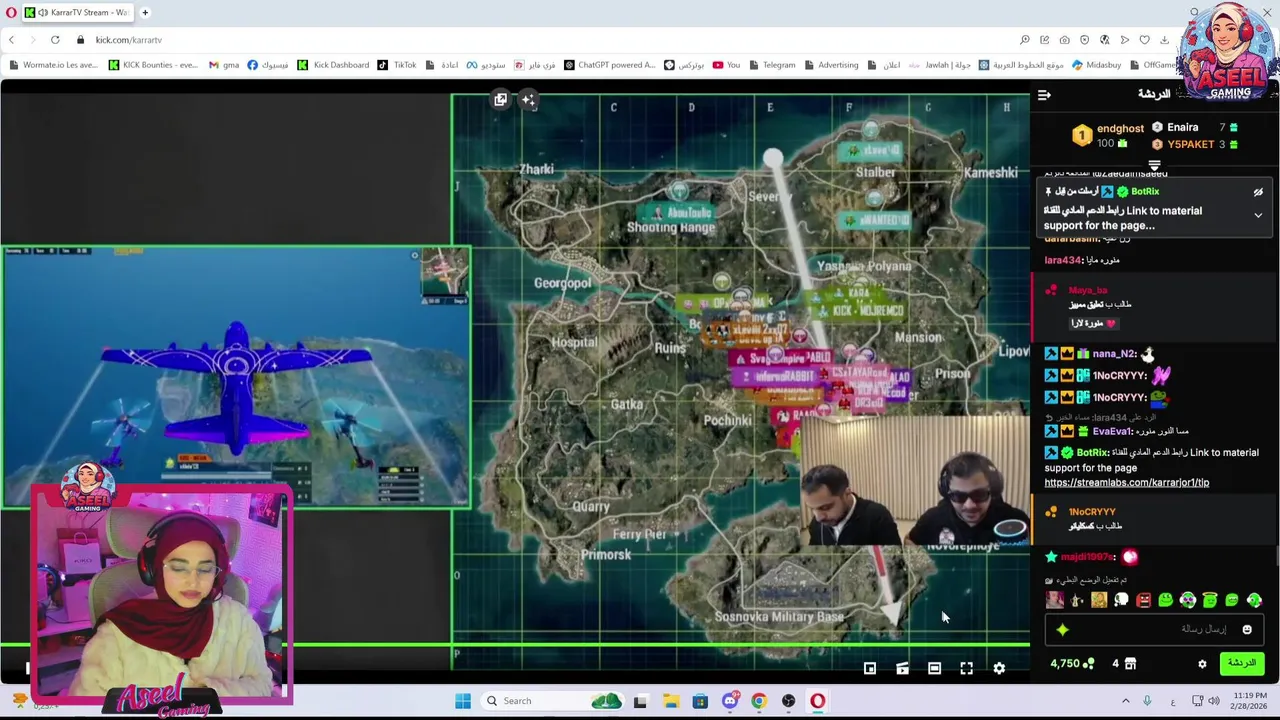Open browser downloads icon in toolbar
Image resolution: width=1280 pixels, height=720 pixels.
coord(1164,40)
